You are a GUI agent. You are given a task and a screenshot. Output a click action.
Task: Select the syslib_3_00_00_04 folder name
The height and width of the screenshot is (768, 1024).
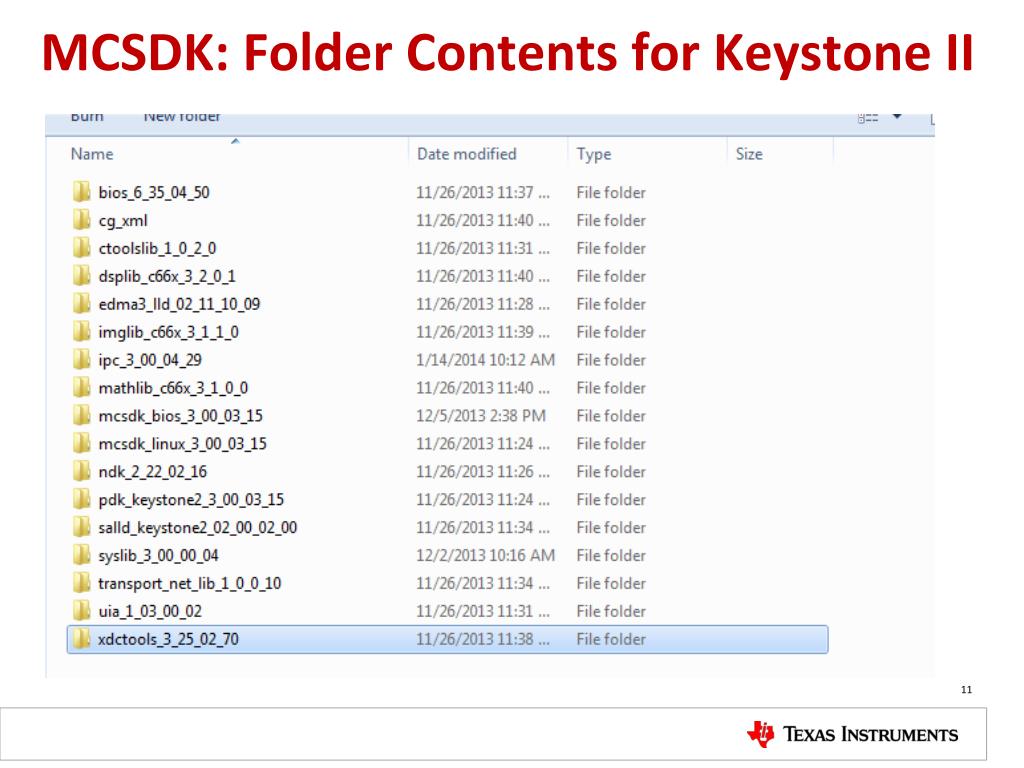click(x=159, y=556)
